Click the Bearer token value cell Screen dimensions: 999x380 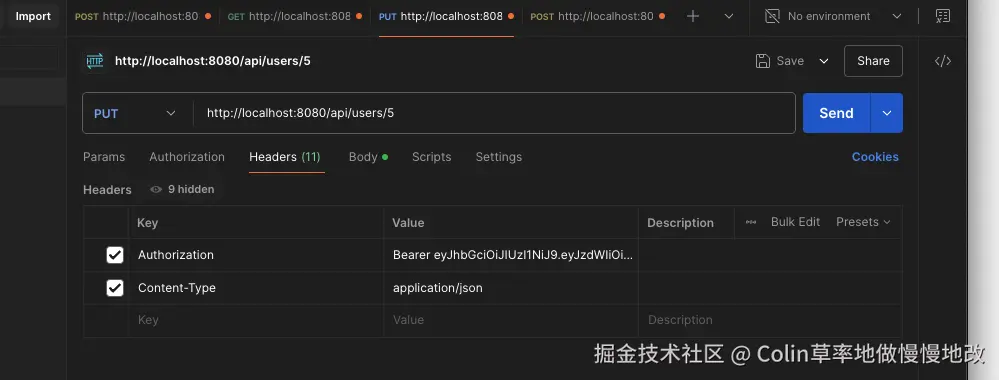coord(511,255)
